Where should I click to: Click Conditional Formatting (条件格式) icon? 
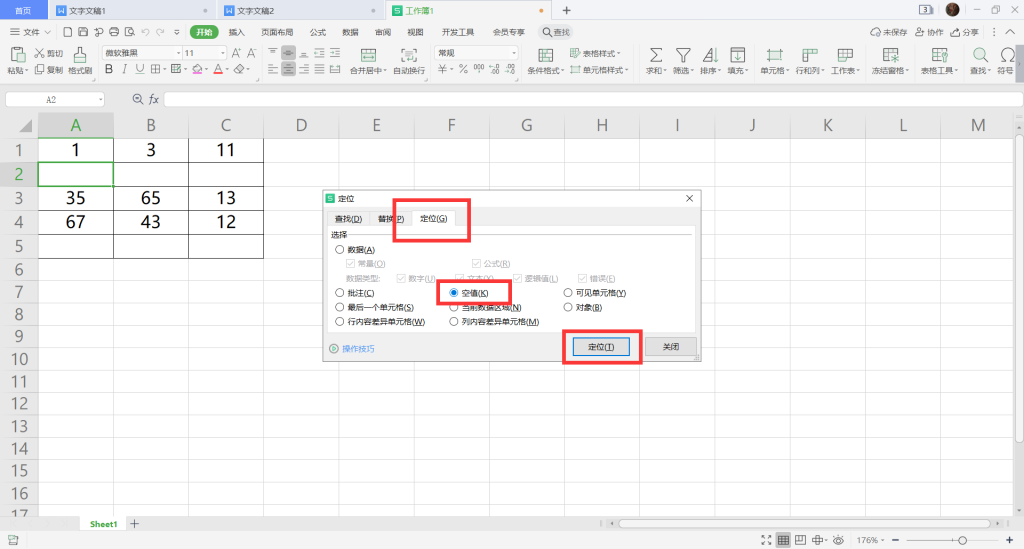tap(545, 55)
